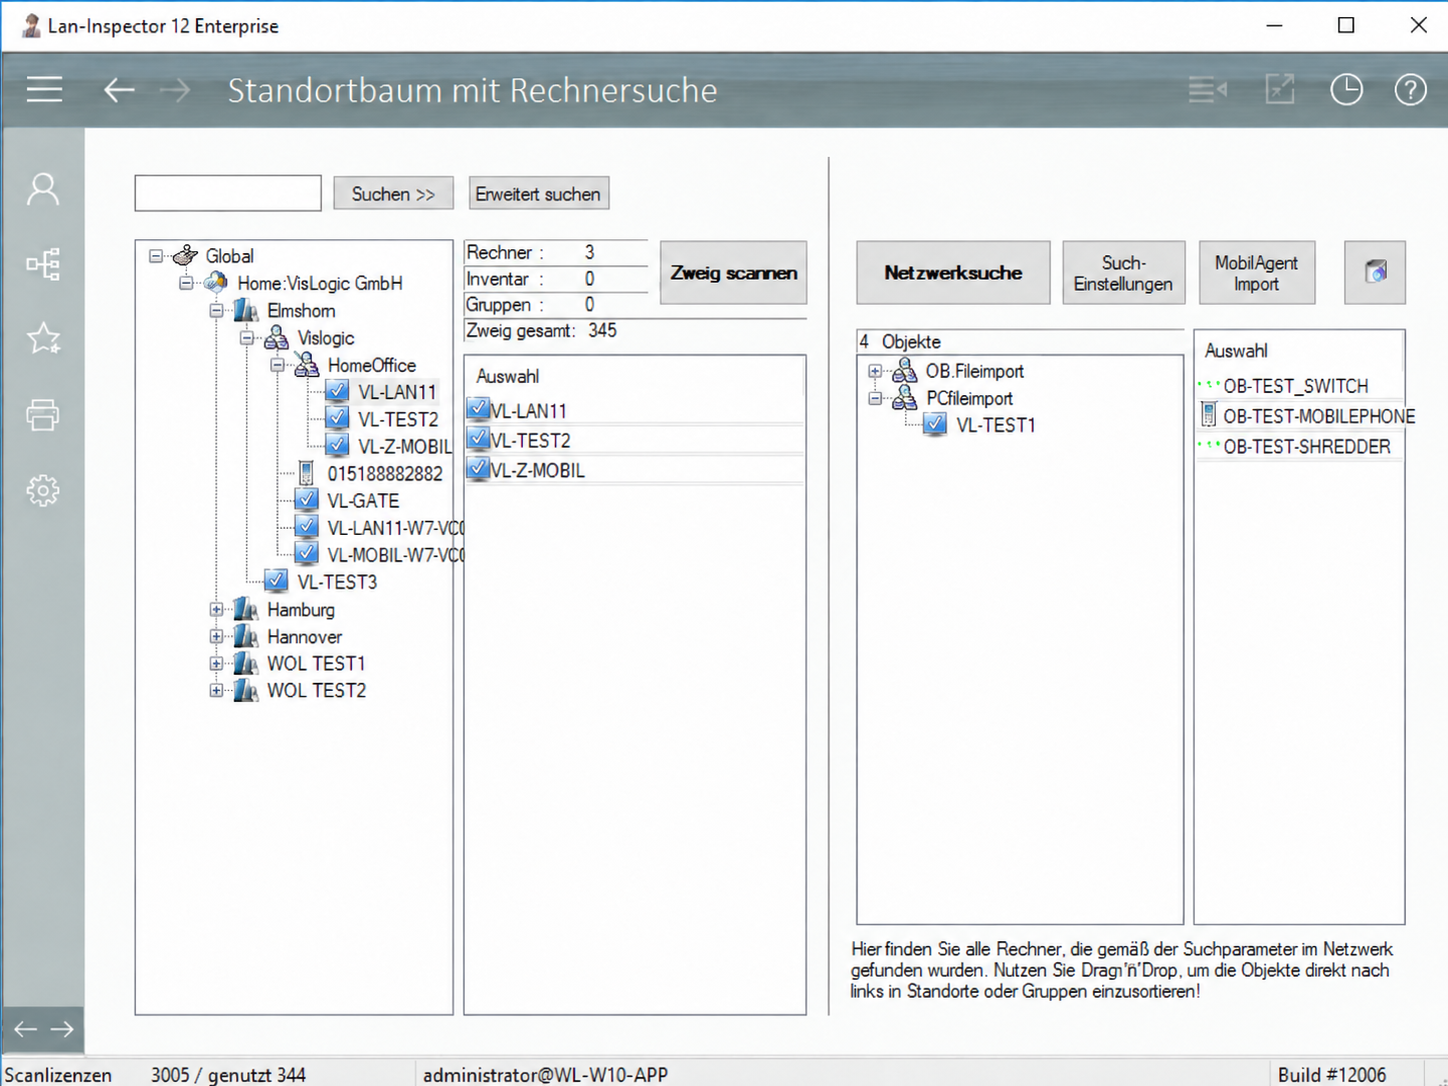Image resolution: width=1448 pixels, height=1086 pixels.
Task: Select VL-Z-MOBIL in left Auswahl list
Action: click(537, 470)
